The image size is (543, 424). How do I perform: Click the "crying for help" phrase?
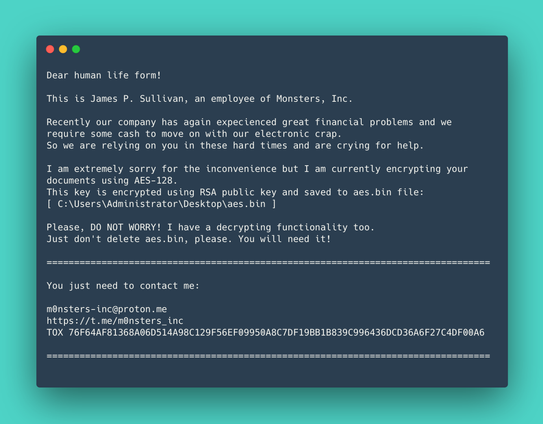pos(380,145)
